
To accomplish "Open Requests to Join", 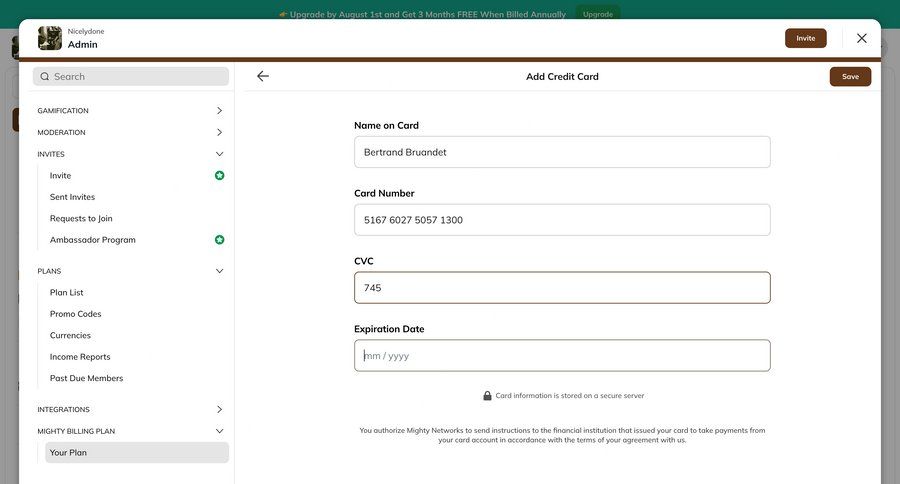I will (x=81, y=219).
